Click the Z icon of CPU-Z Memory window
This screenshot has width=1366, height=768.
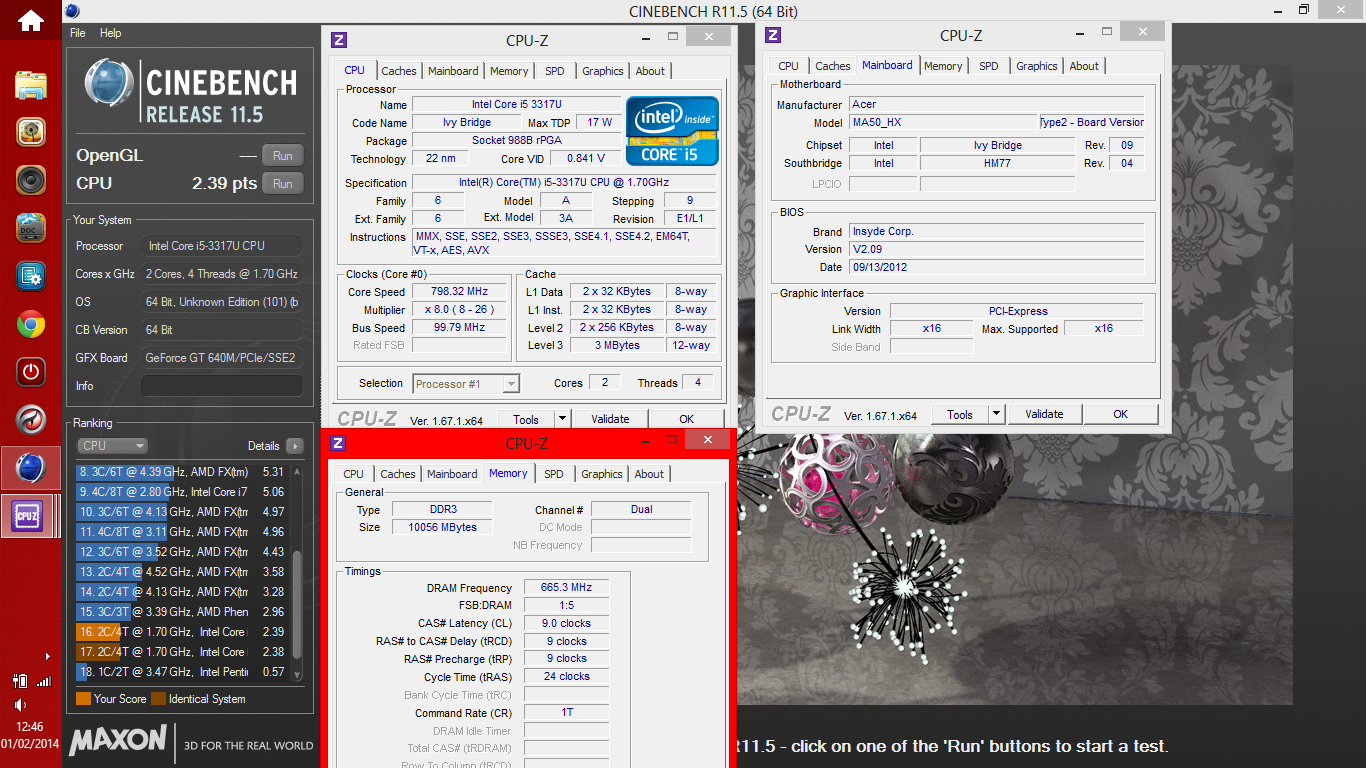point(338,443)
